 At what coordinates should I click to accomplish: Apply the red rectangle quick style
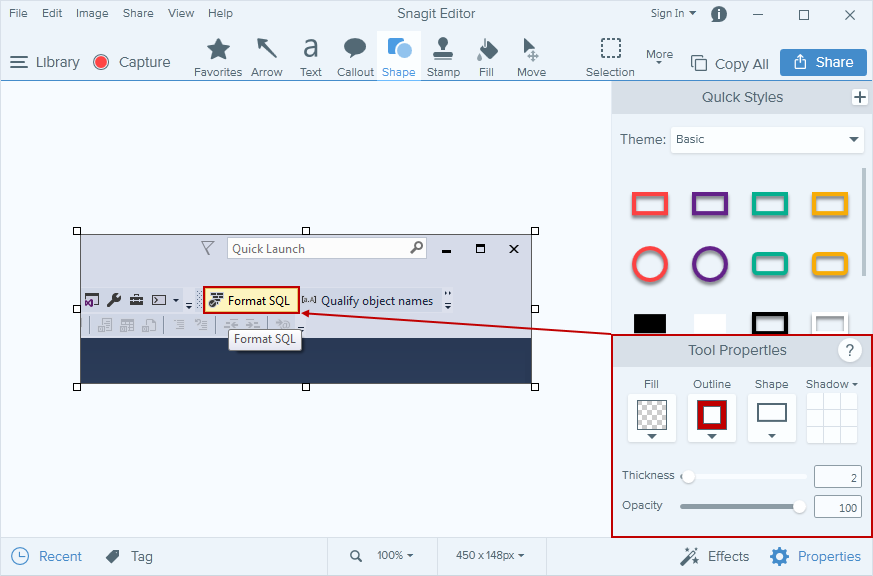coord(650,204)
